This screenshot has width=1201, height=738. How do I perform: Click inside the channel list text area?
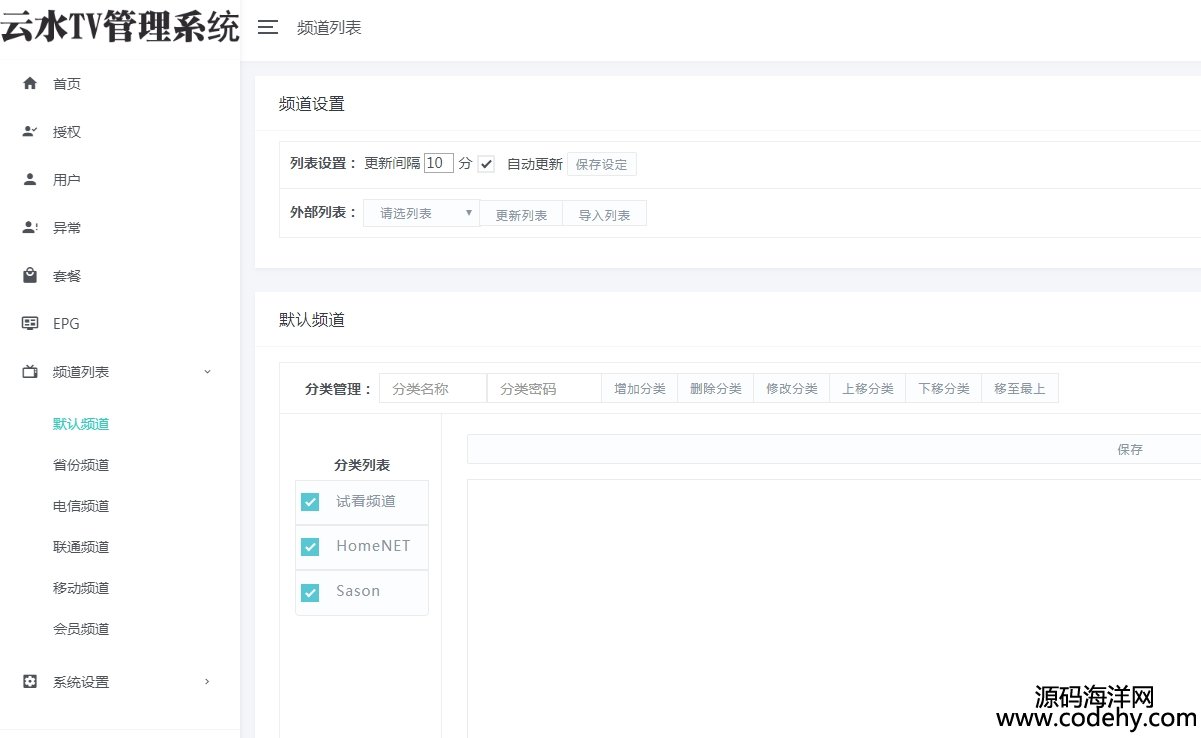tap(834, 608)
